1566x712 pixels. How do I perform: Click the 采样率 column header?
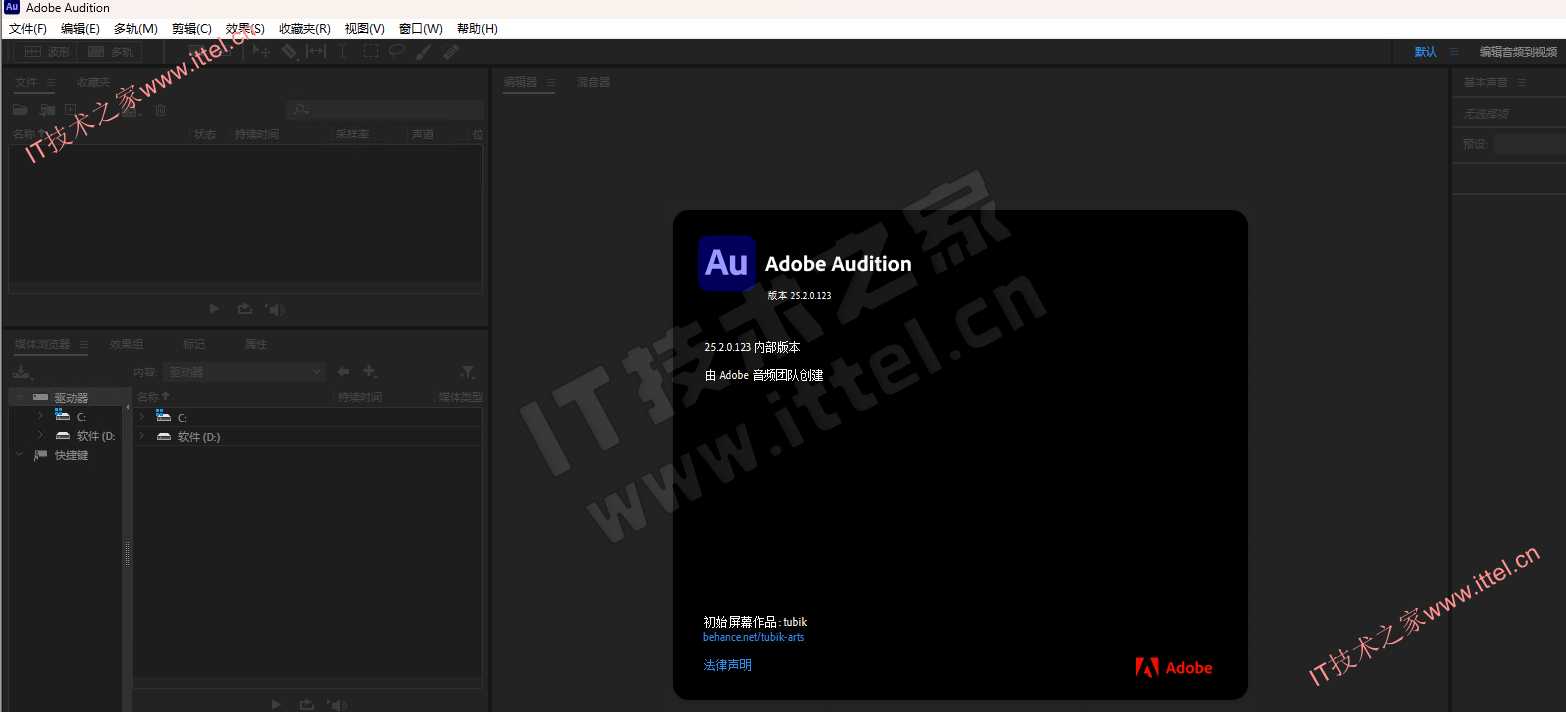tap(352, 134)
